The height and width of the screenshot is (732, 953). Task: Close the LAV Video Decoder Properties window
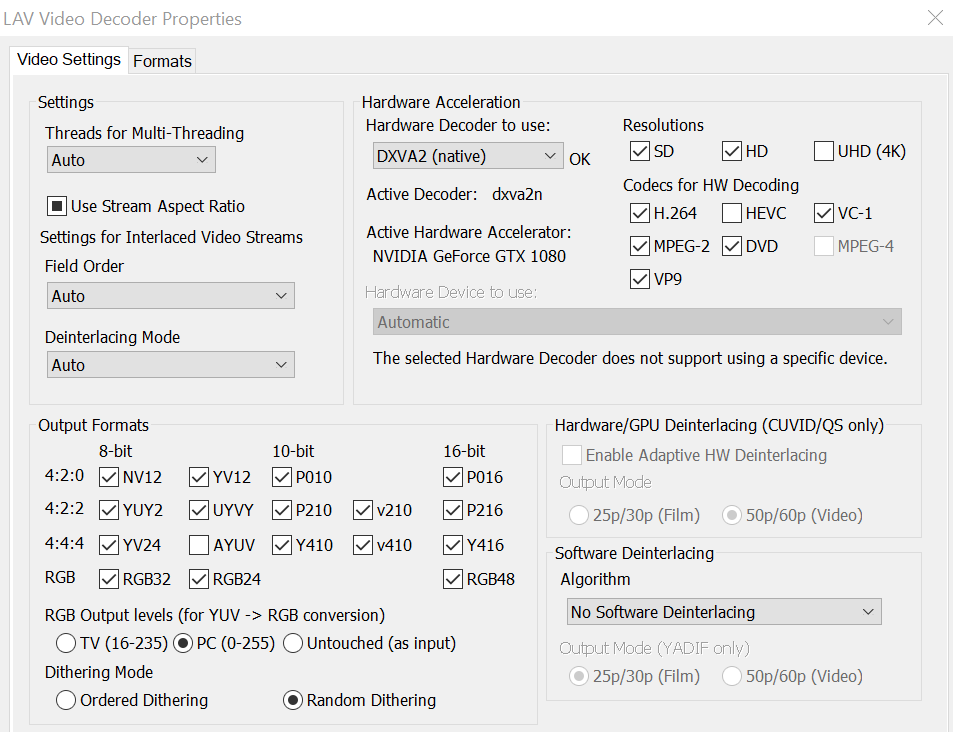coord(935,18)
